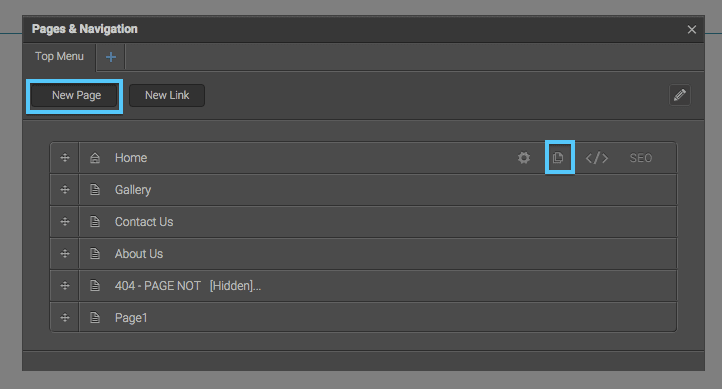This screenshot has height=389, width=722.
Task: Click move handle for Contact Us row
Action: 65,222
